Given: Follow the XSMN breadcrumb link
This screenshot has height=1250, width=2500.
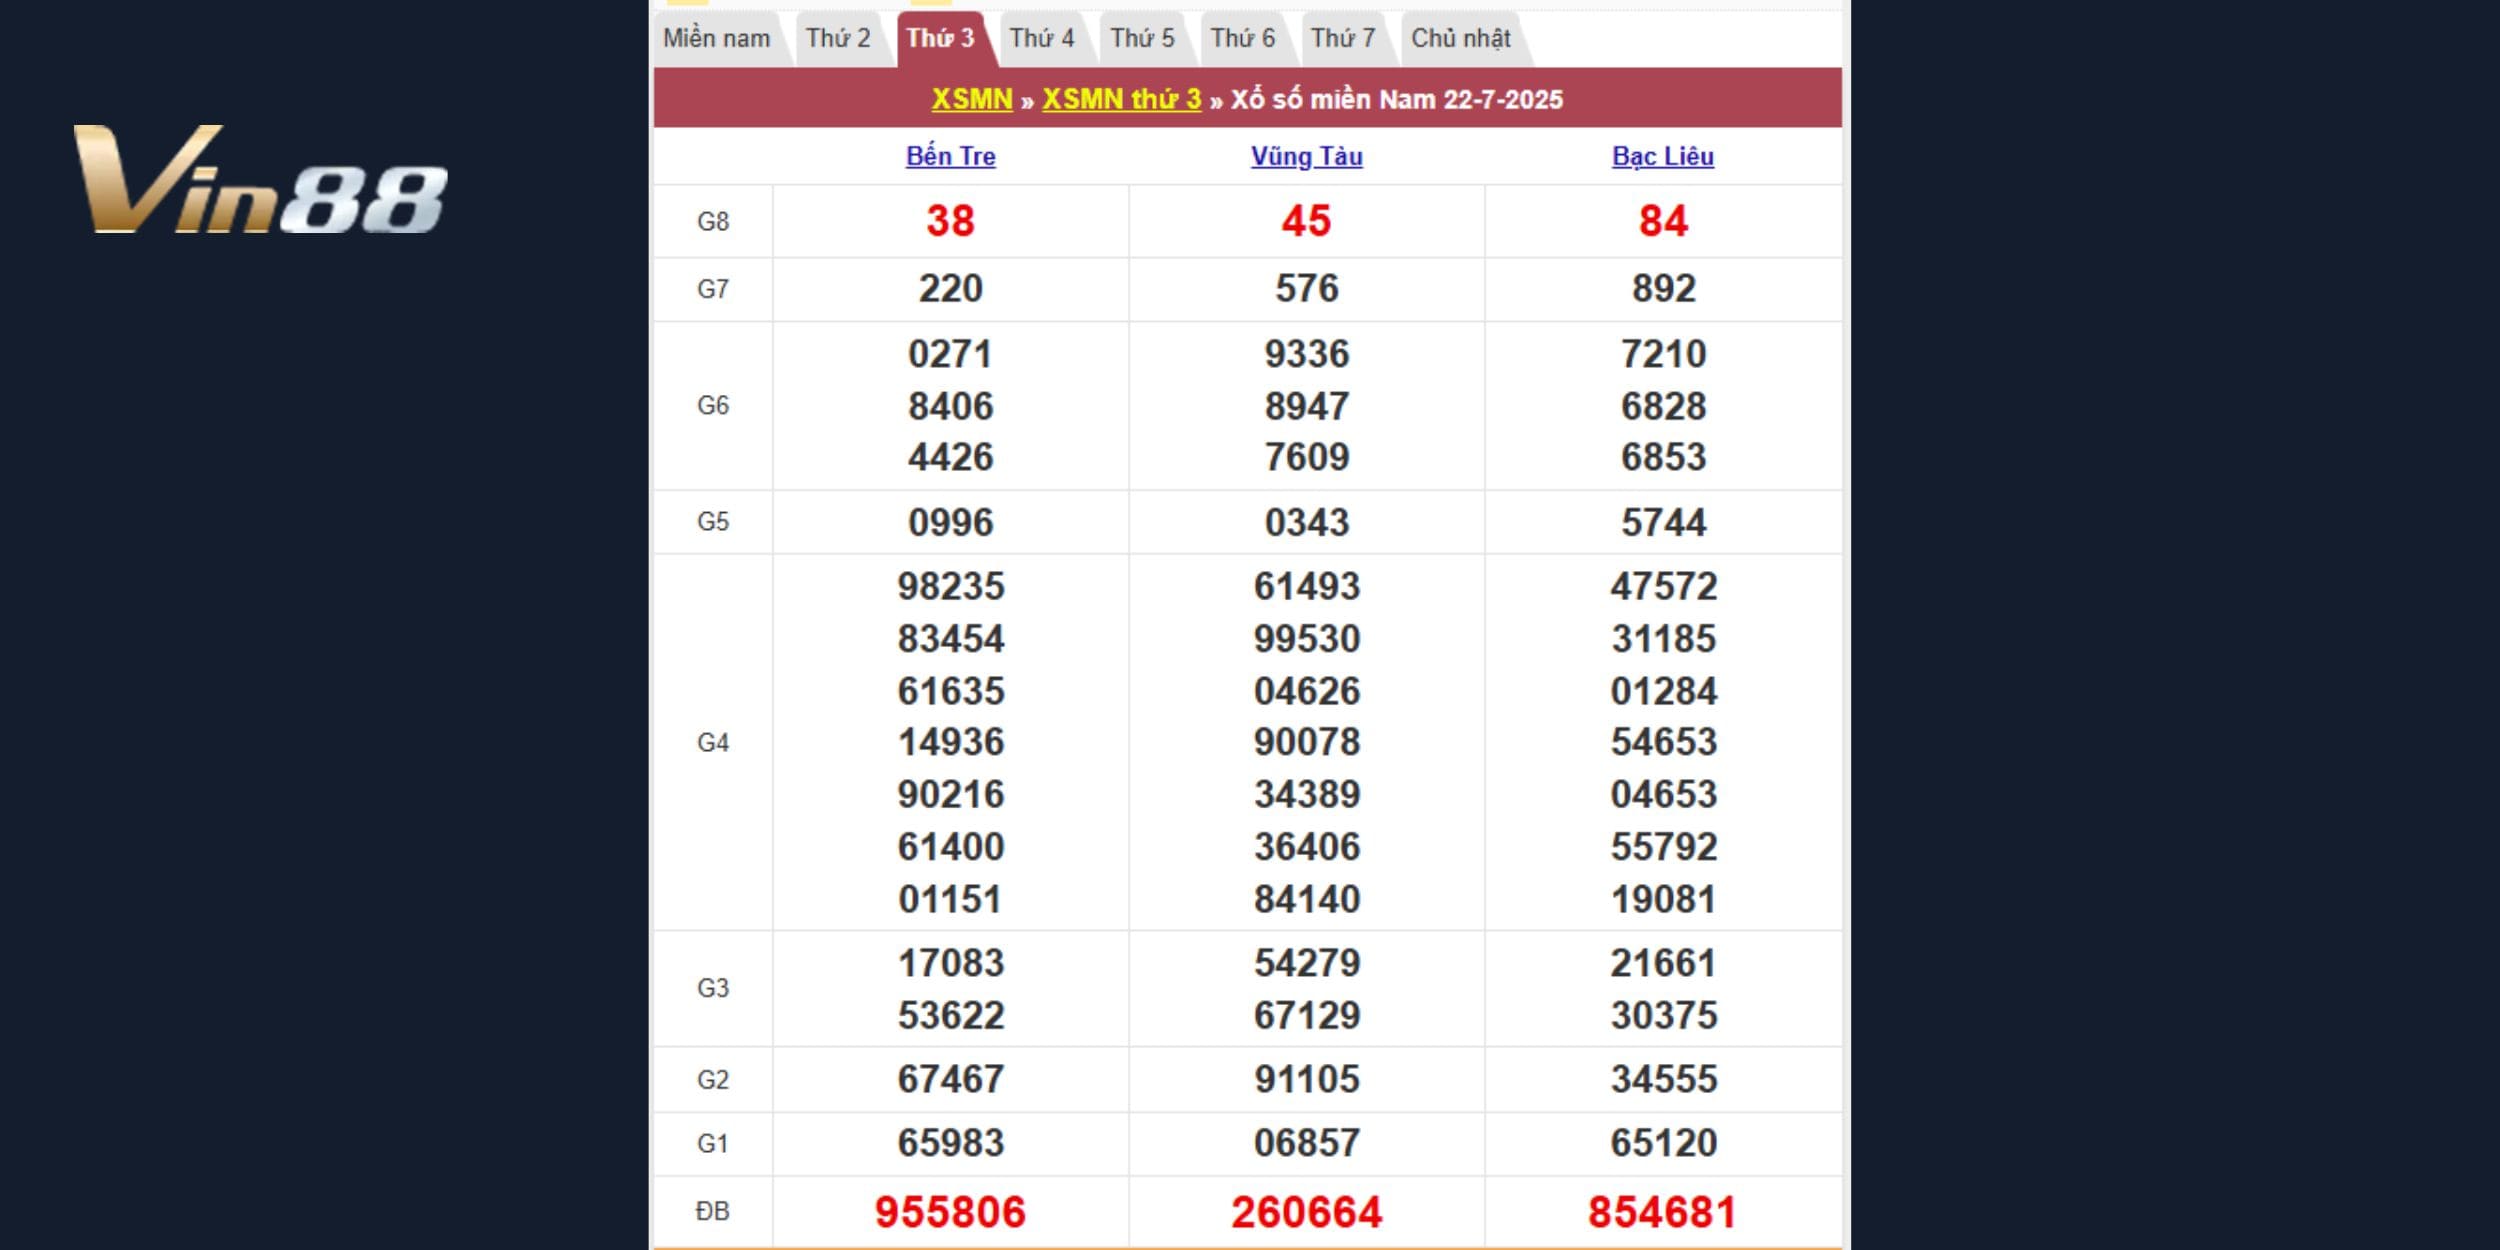Looking at the screenshot, I should [x=972, y=99].
